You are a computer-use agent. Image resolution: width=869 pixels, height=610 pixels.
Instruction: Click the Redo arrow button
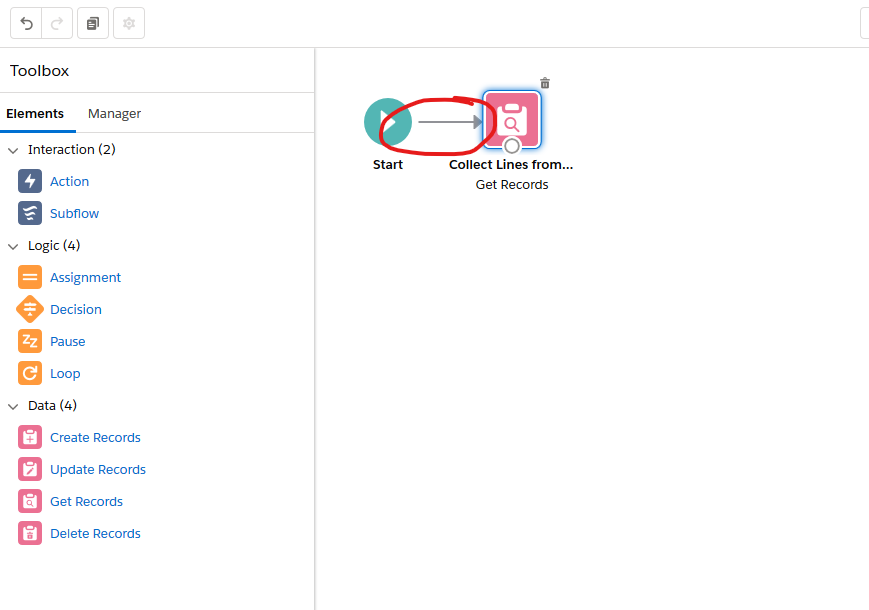57,23
